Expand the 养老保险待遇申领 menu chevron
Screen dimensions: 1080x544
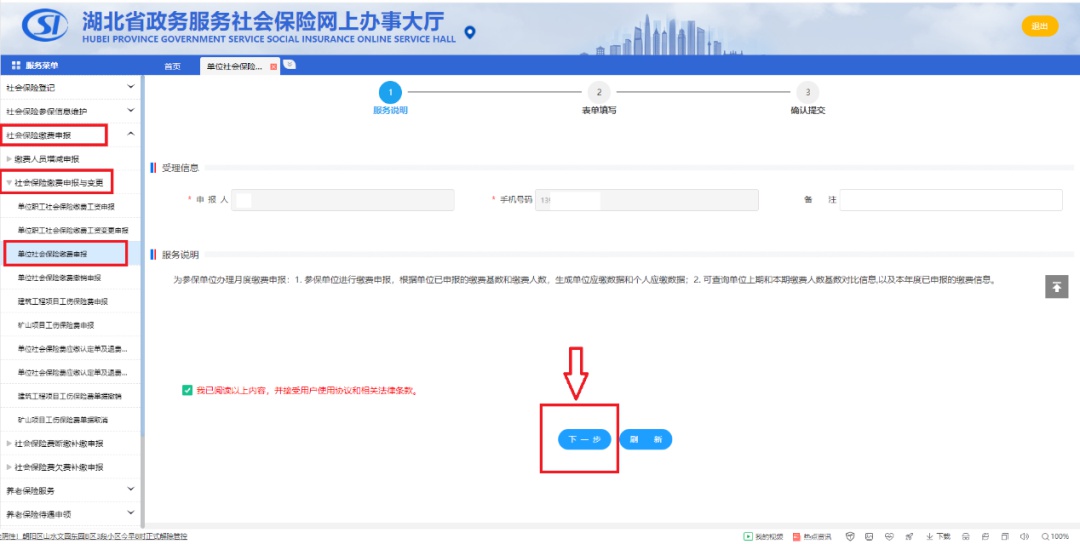pos(131,513)
